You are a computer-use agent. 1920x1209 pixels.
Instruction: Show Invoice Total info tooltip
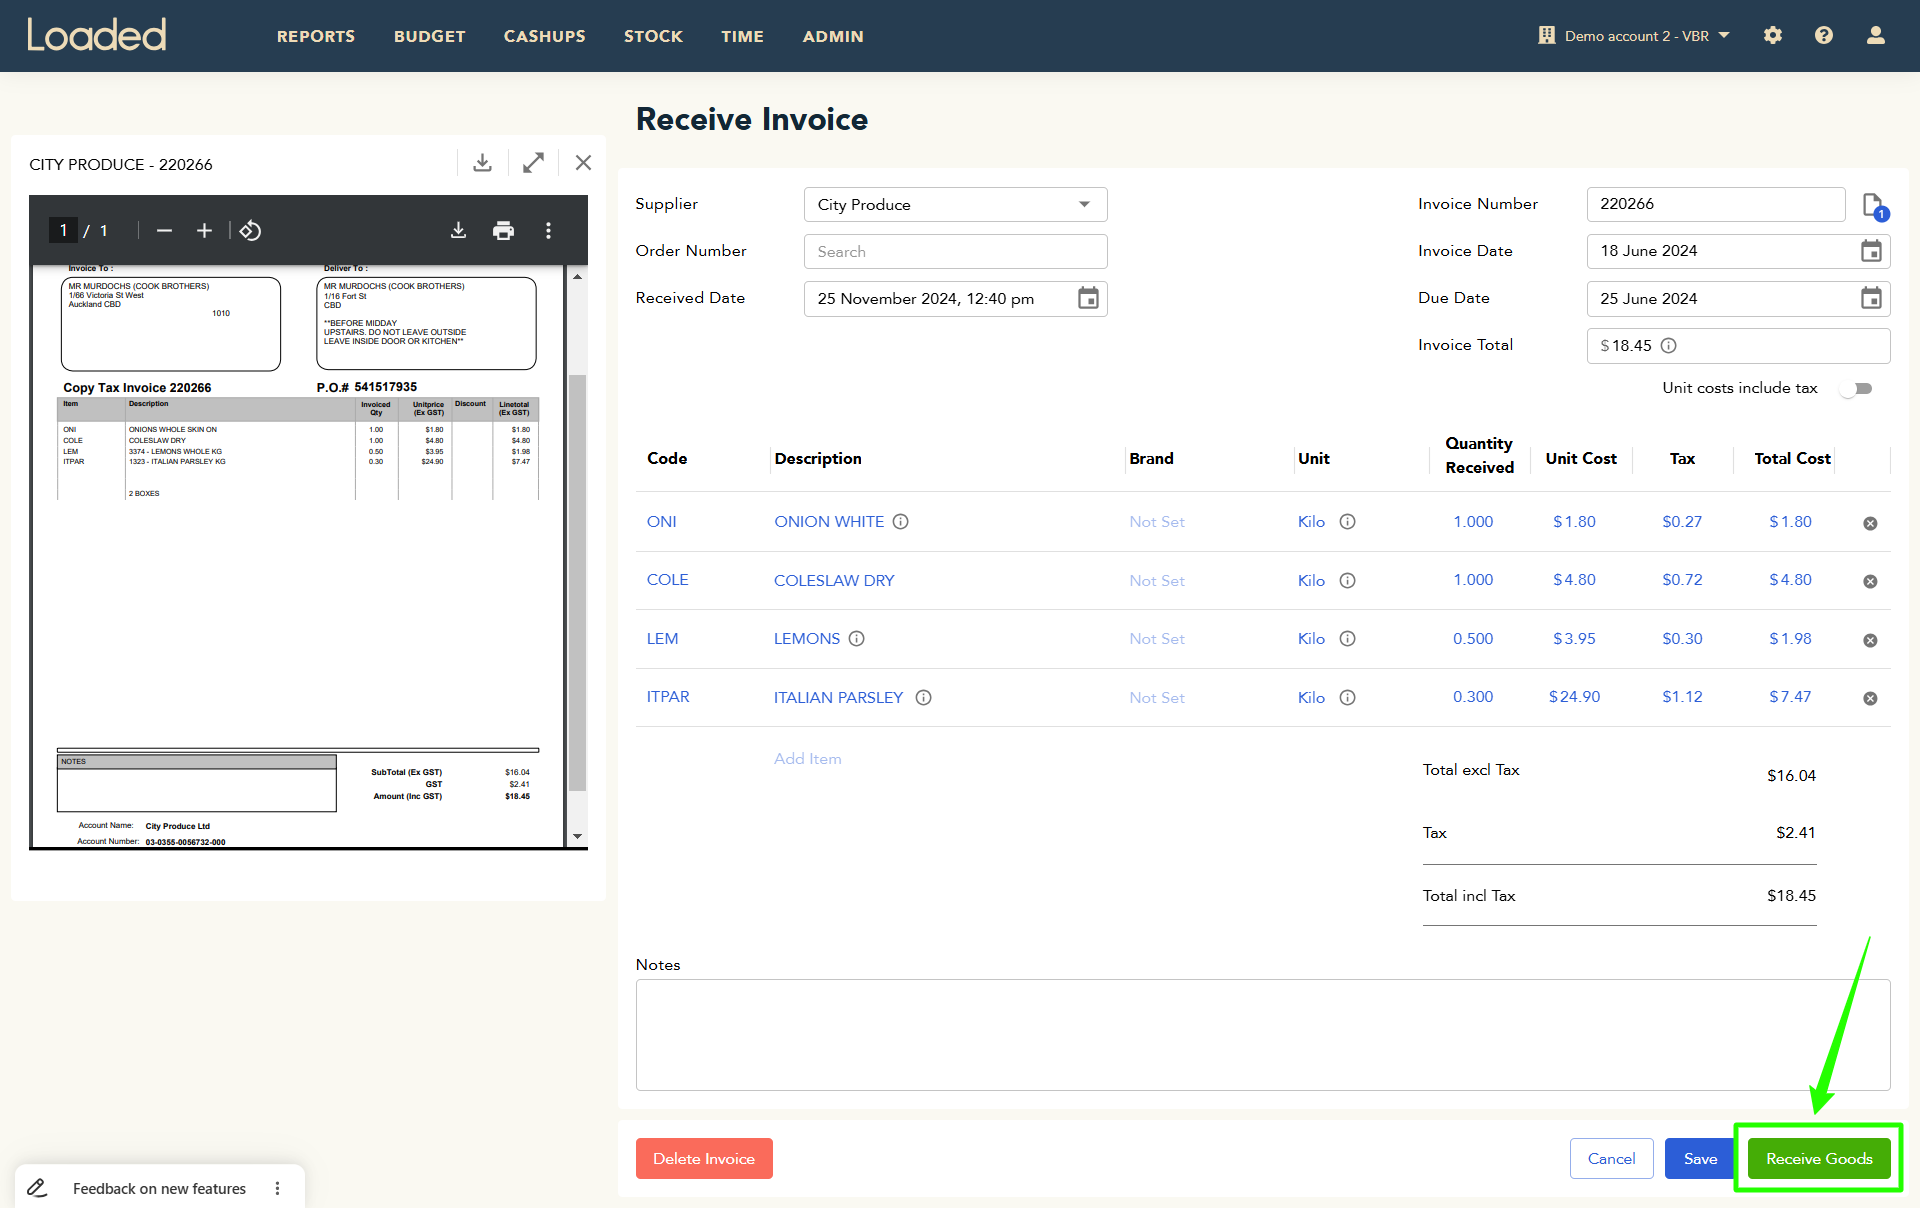(x=1669, y=346)
